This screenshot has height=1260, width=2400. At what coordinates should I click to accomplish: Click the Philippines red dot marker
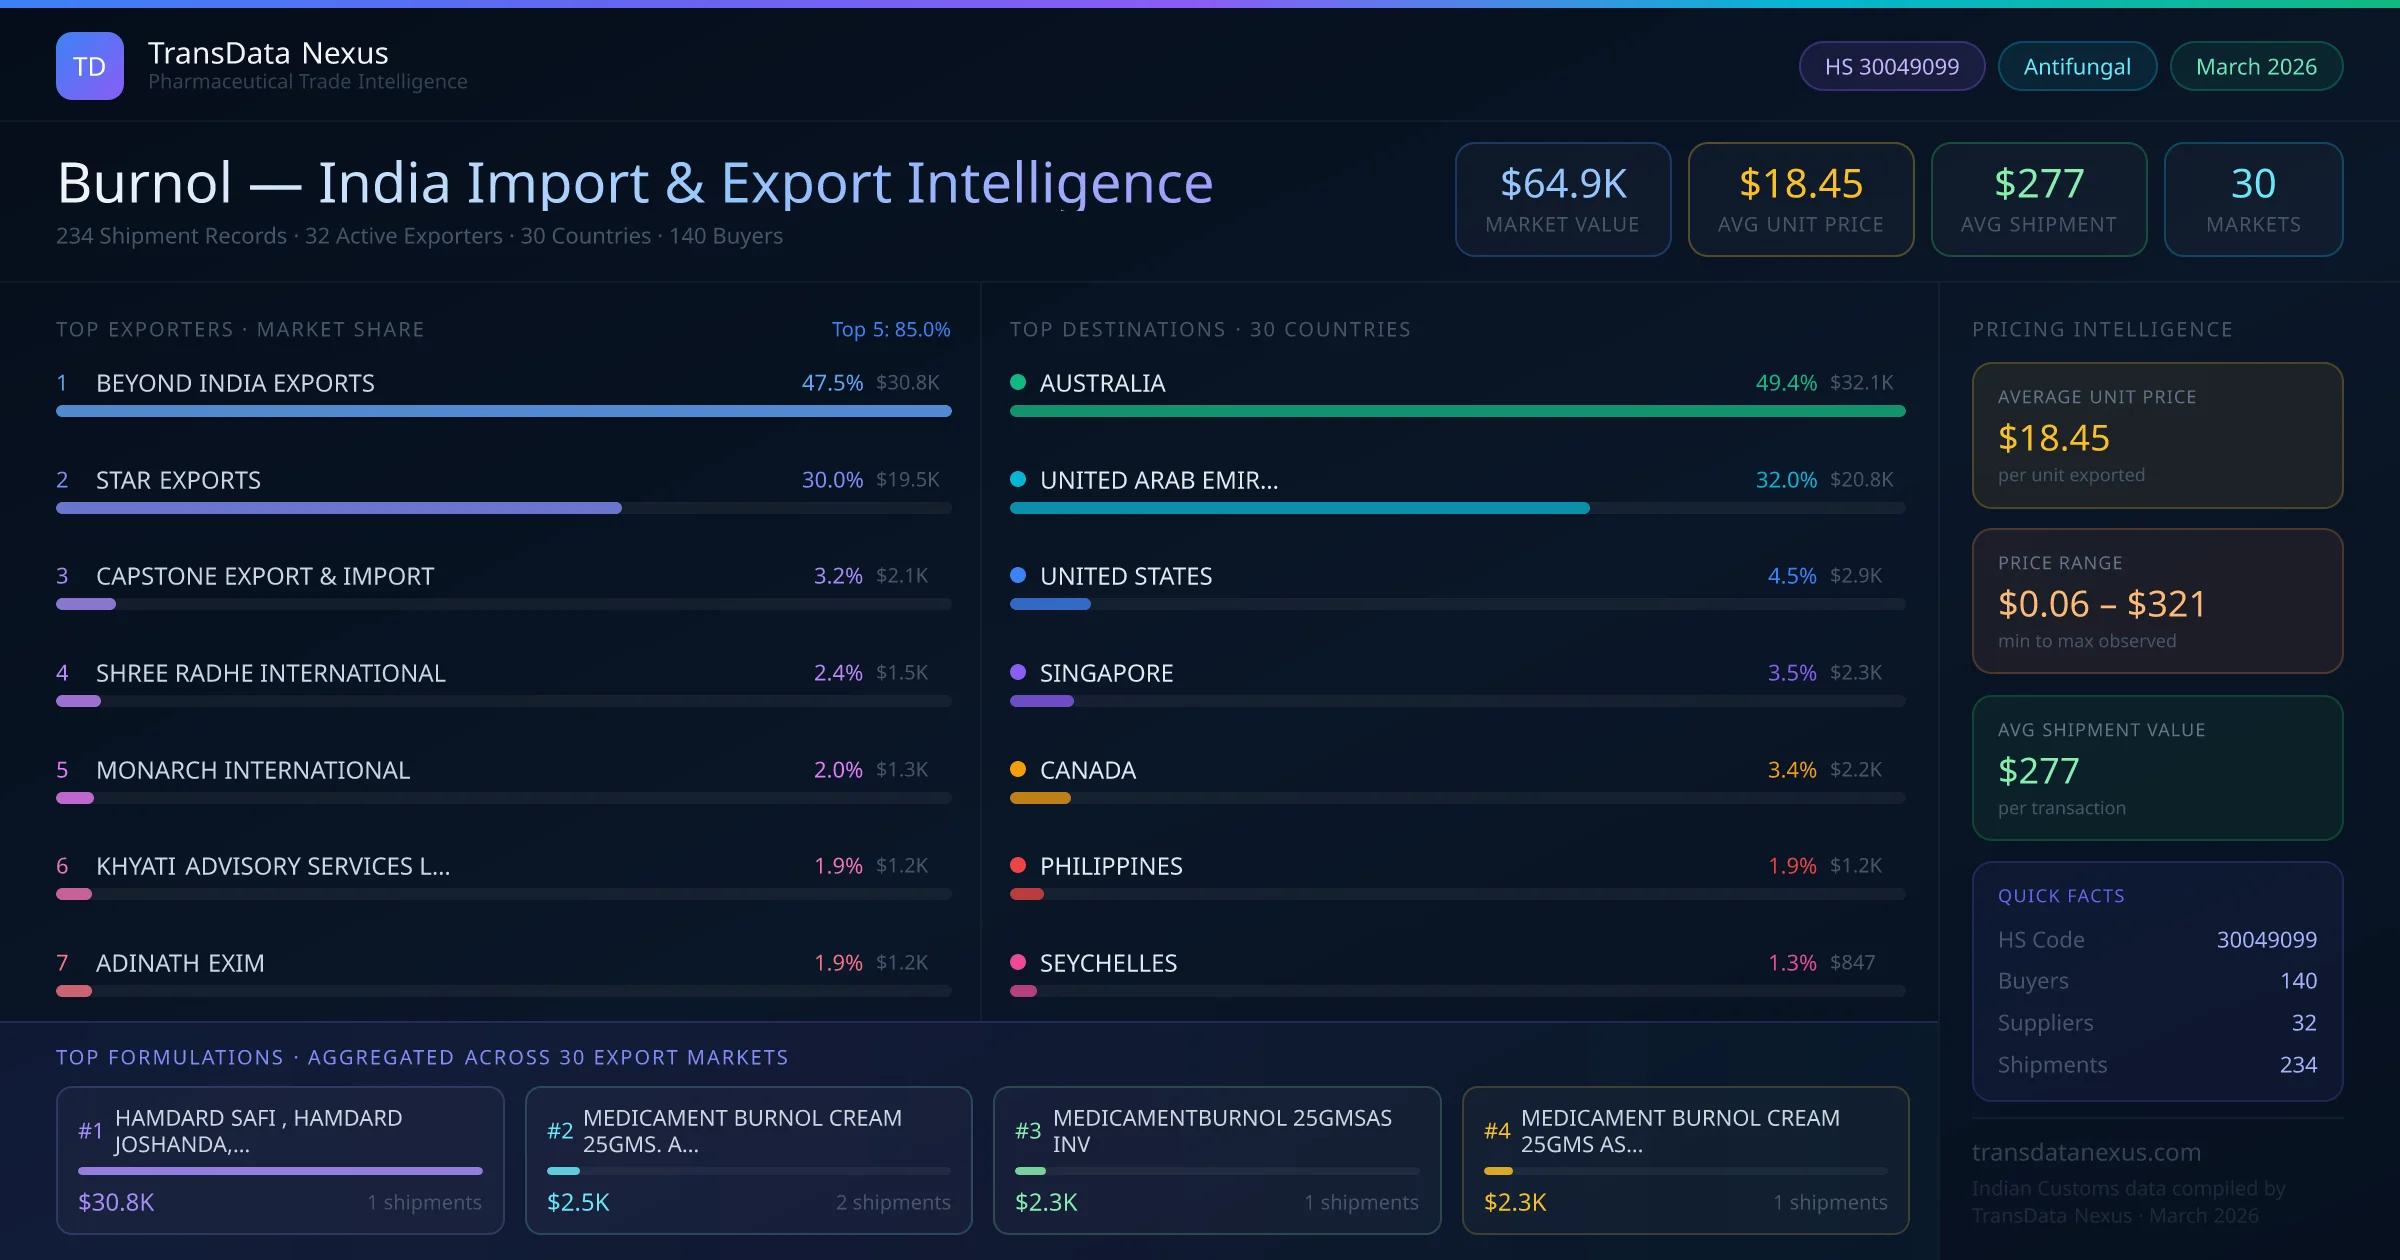1018,865
